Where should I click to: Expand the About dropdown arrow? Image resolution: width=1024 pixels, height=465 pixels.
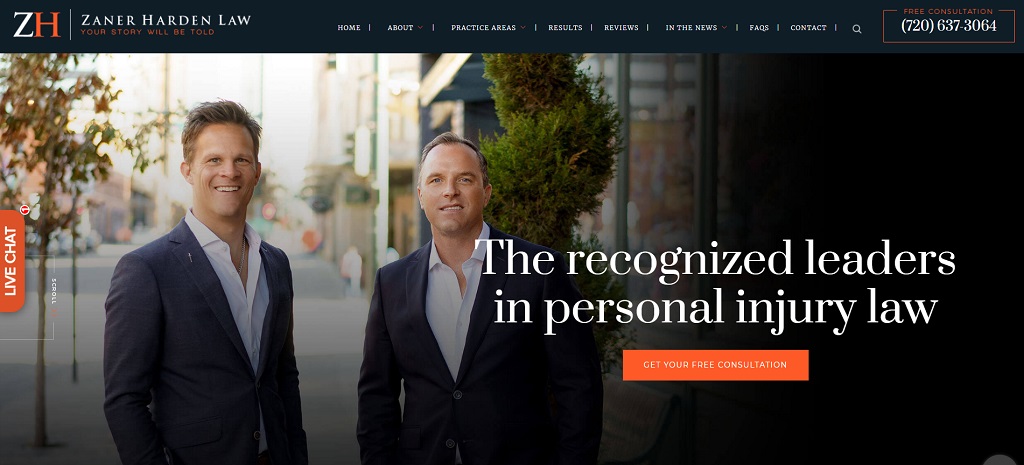(421, 27)
